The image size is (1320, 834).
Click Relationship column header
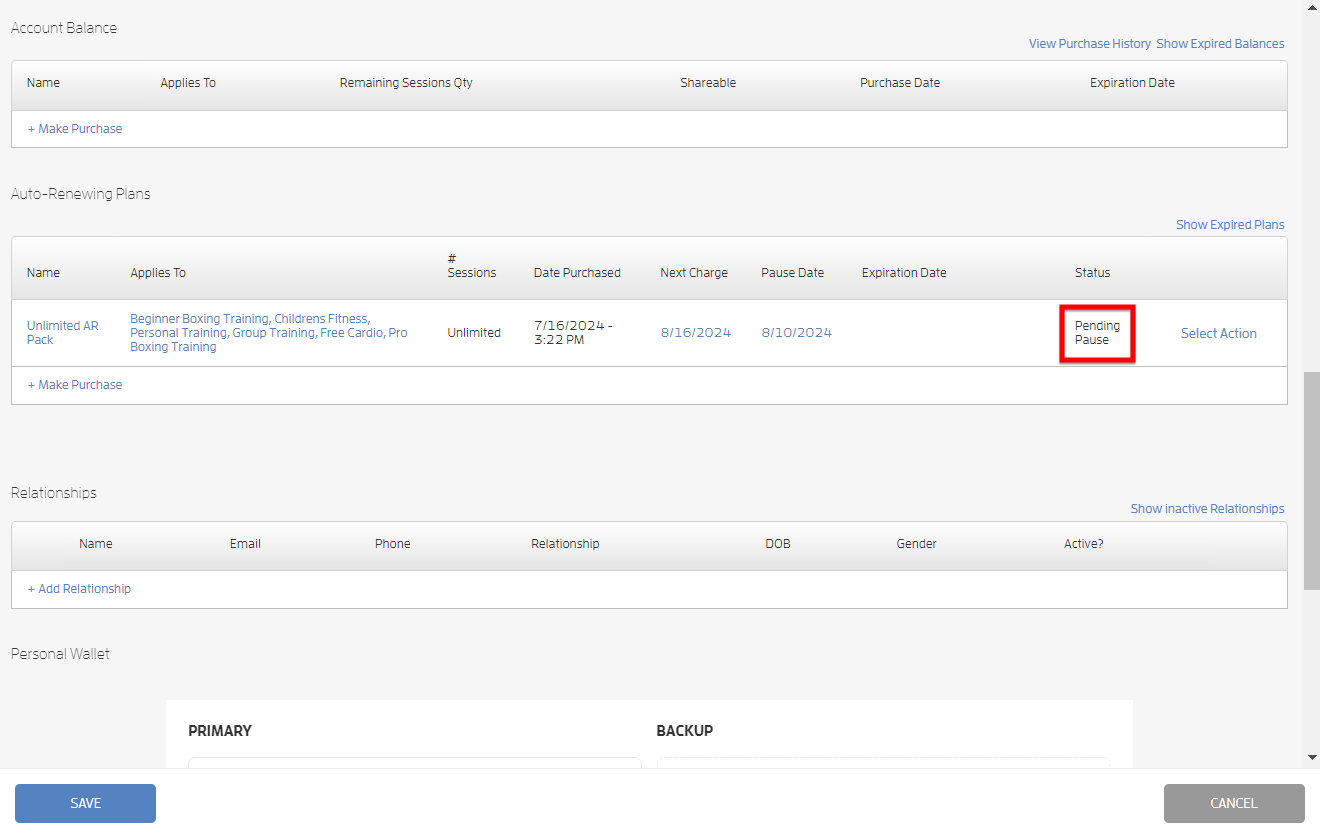565,544
